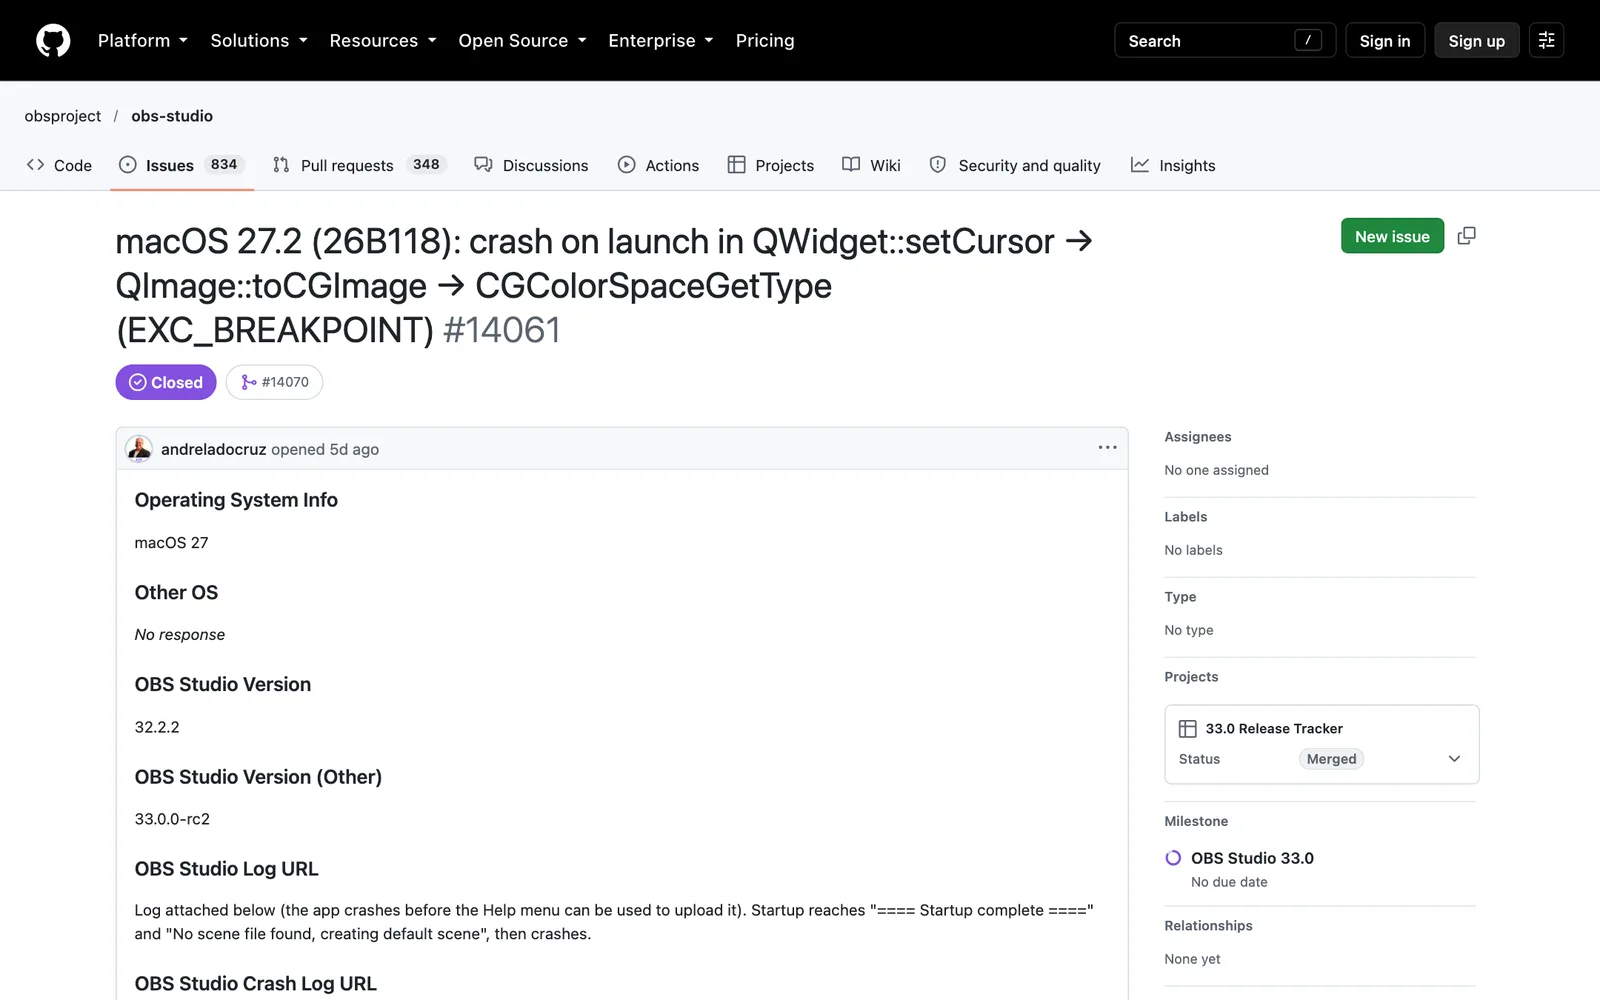Click the '32.2.2' version text

tap(157, 727)
